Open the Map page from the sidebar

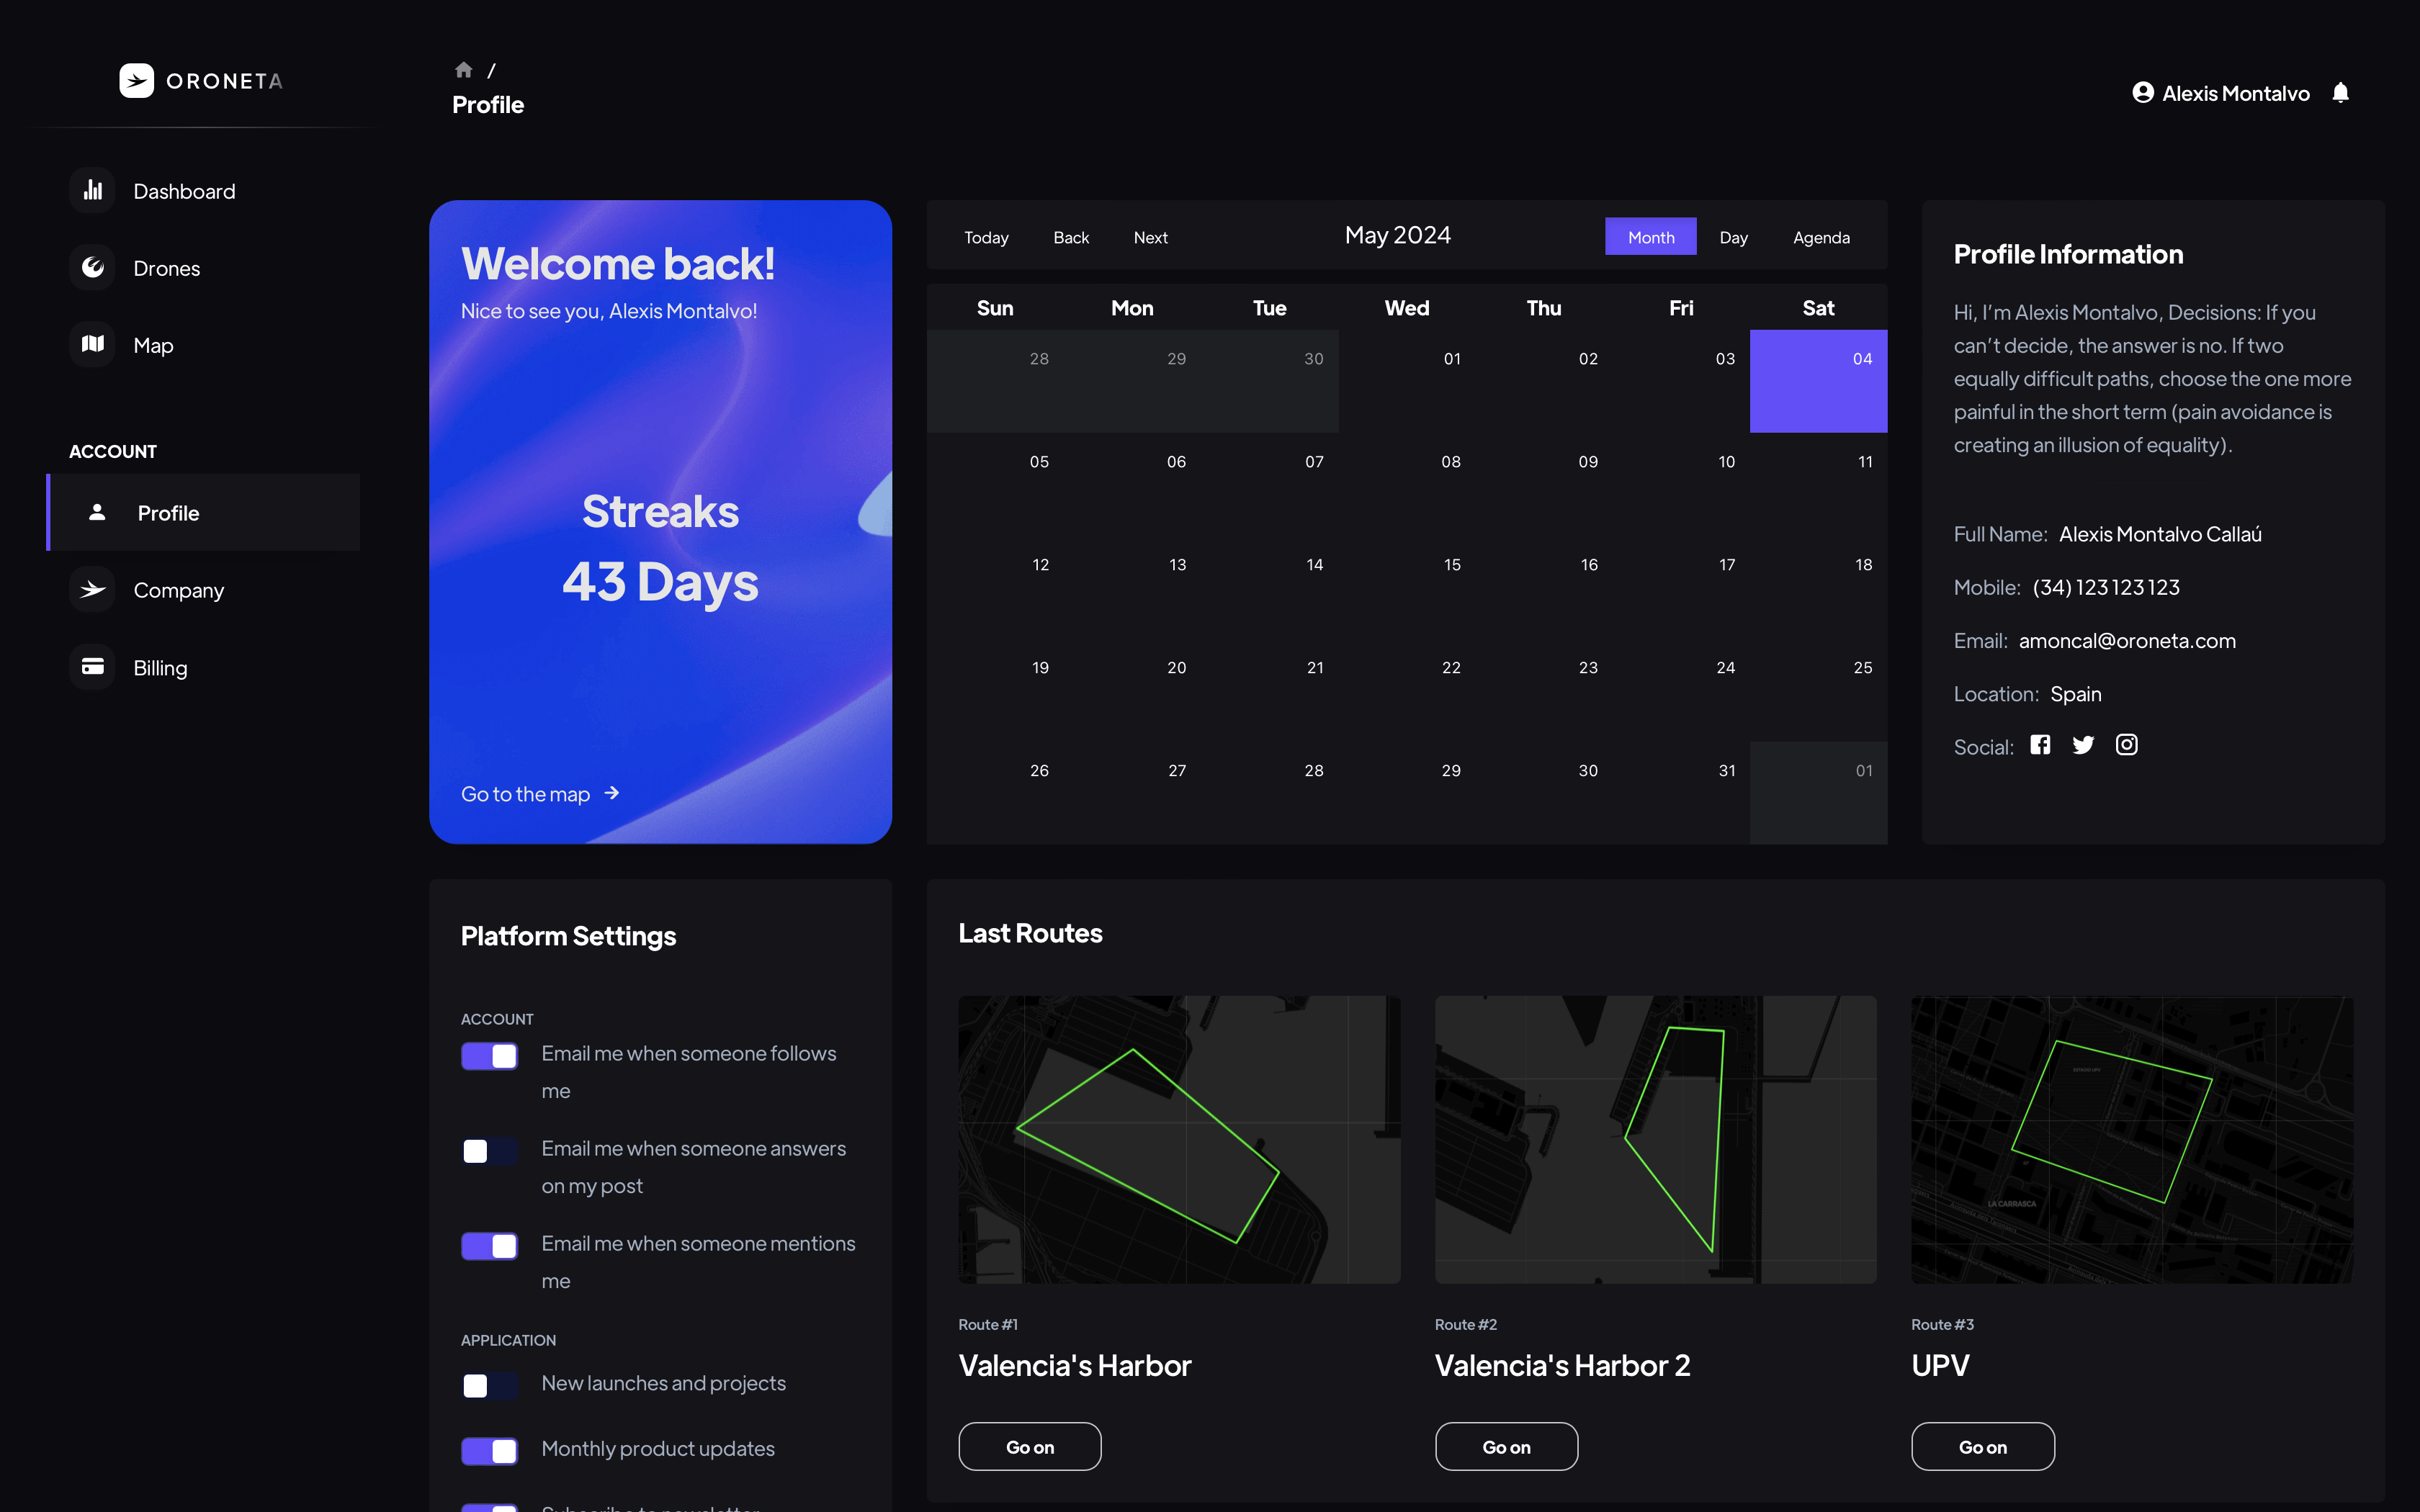153,345
